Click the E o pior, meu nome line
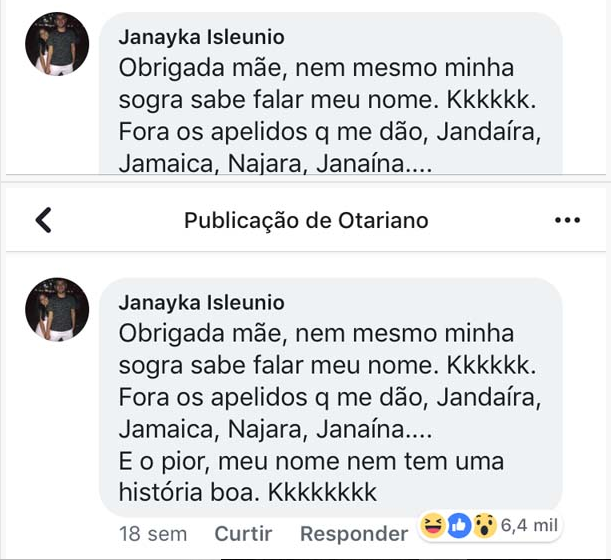Screen dimensions: 611x560 [x=311, y=461]
